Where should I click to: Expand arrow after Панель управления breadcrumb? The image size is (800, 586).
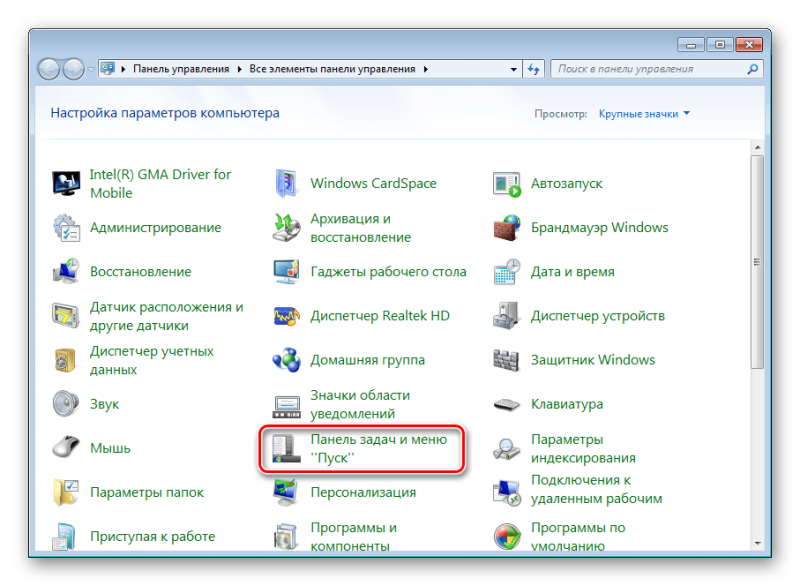(x=239, y=69)
